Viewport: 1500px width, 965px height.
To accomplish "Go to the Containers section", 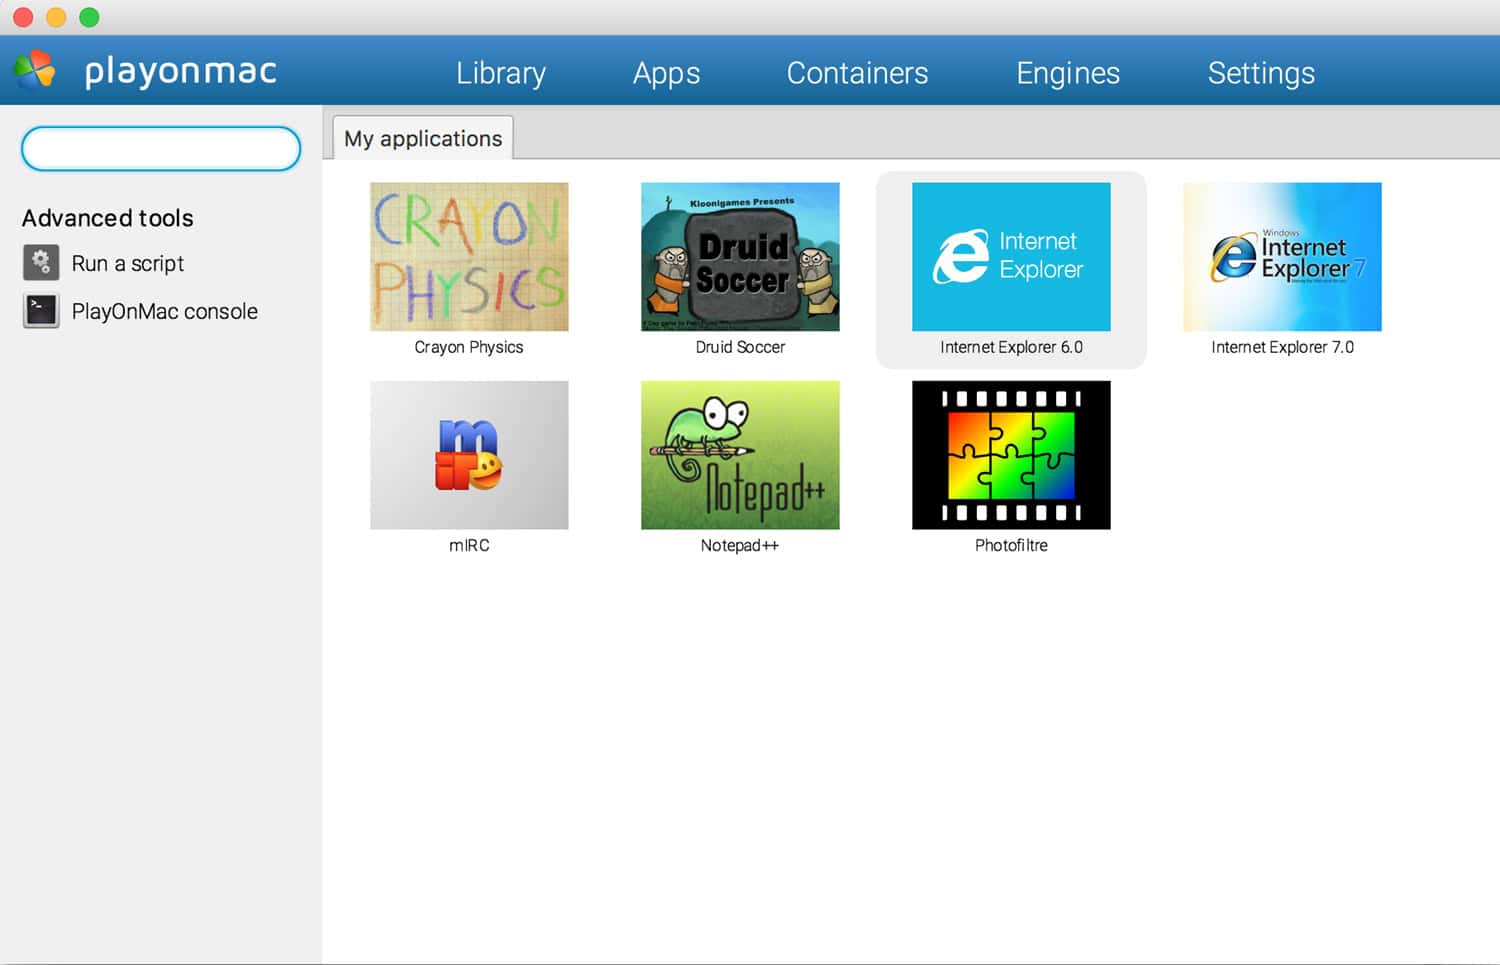I will pos(857,73).
